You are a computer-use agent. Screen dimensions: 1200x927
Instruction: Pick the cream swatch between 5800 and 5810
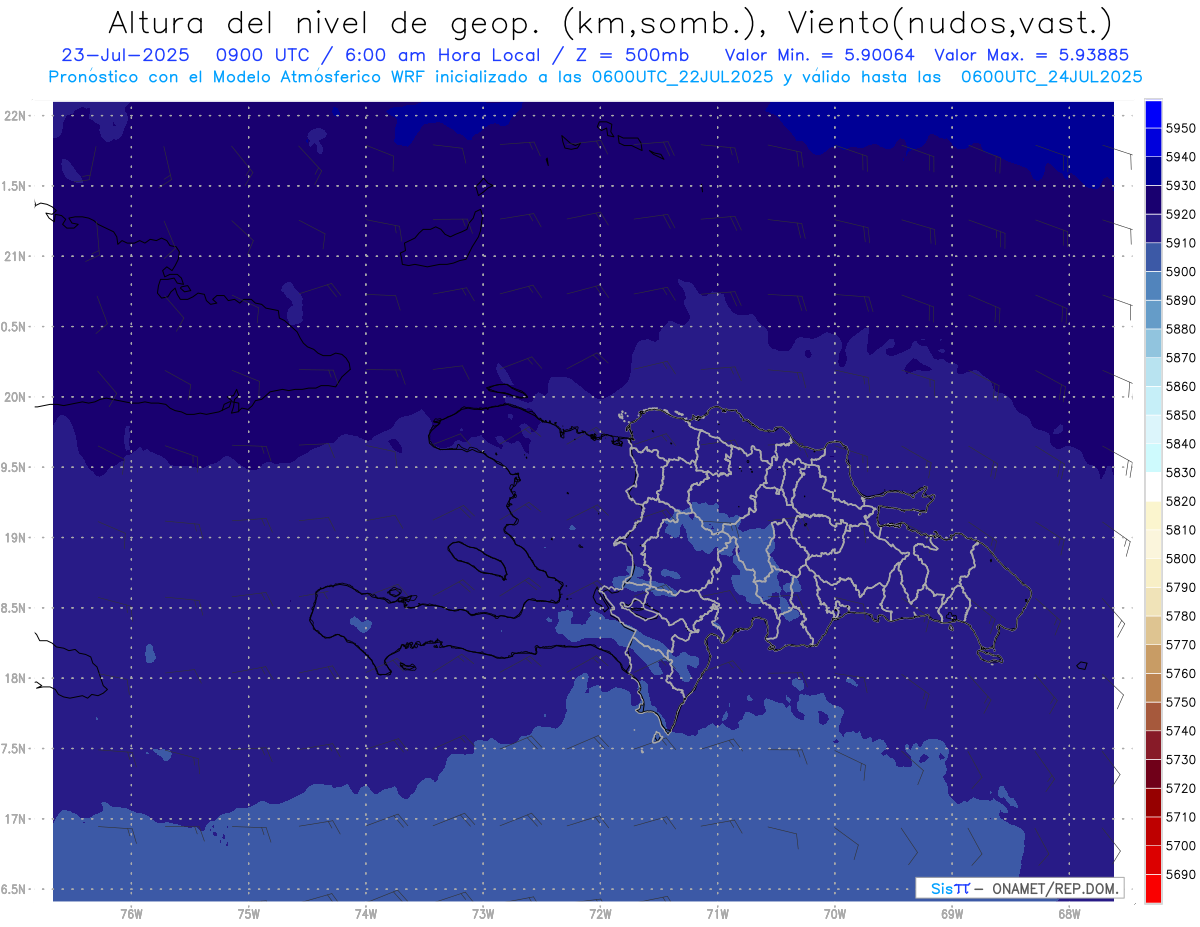click(1153, 544)
